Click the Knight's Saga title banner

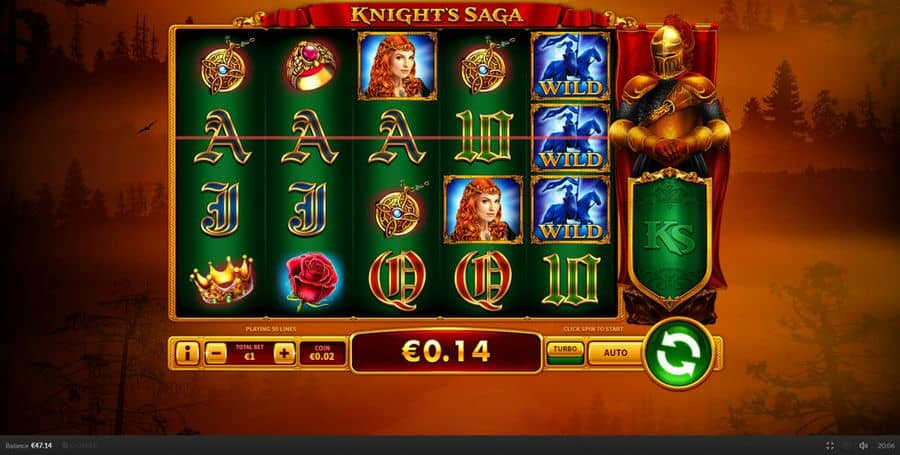(437, 14)
